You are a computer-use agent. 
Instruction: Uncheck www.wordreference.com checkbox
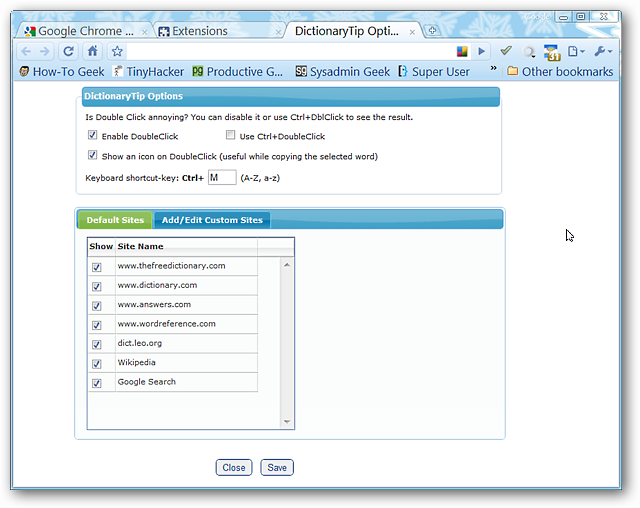tap(97, 325)
